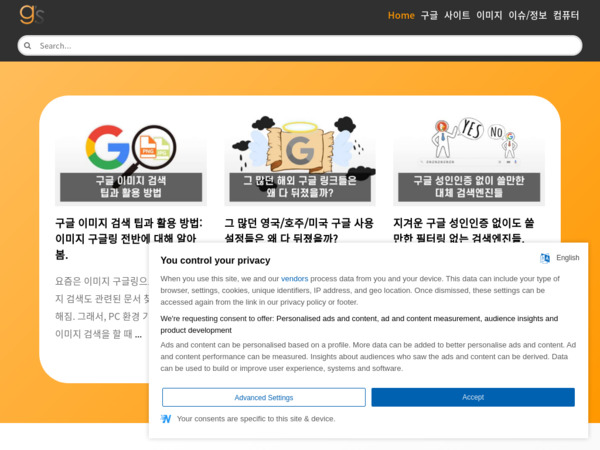This screenshot has width=600, height=450.
Task: Accept the privacy consent
Action: [473, 398]
